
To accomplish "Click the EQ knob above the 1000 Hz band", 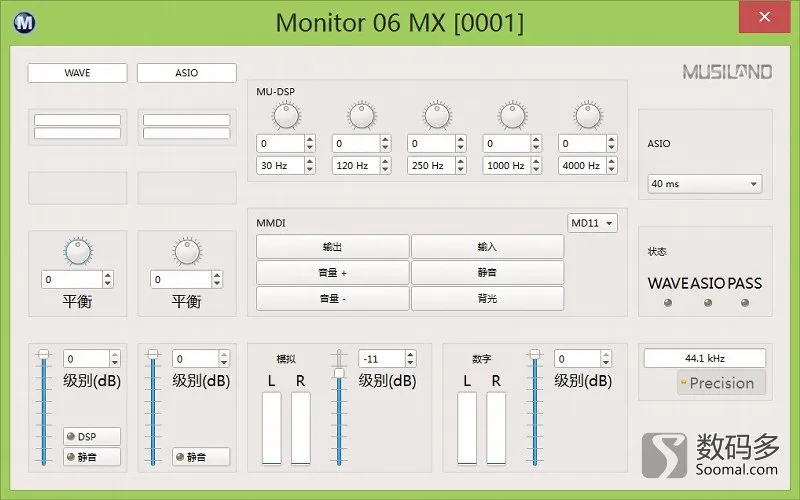I will click(x=512, y=115).
